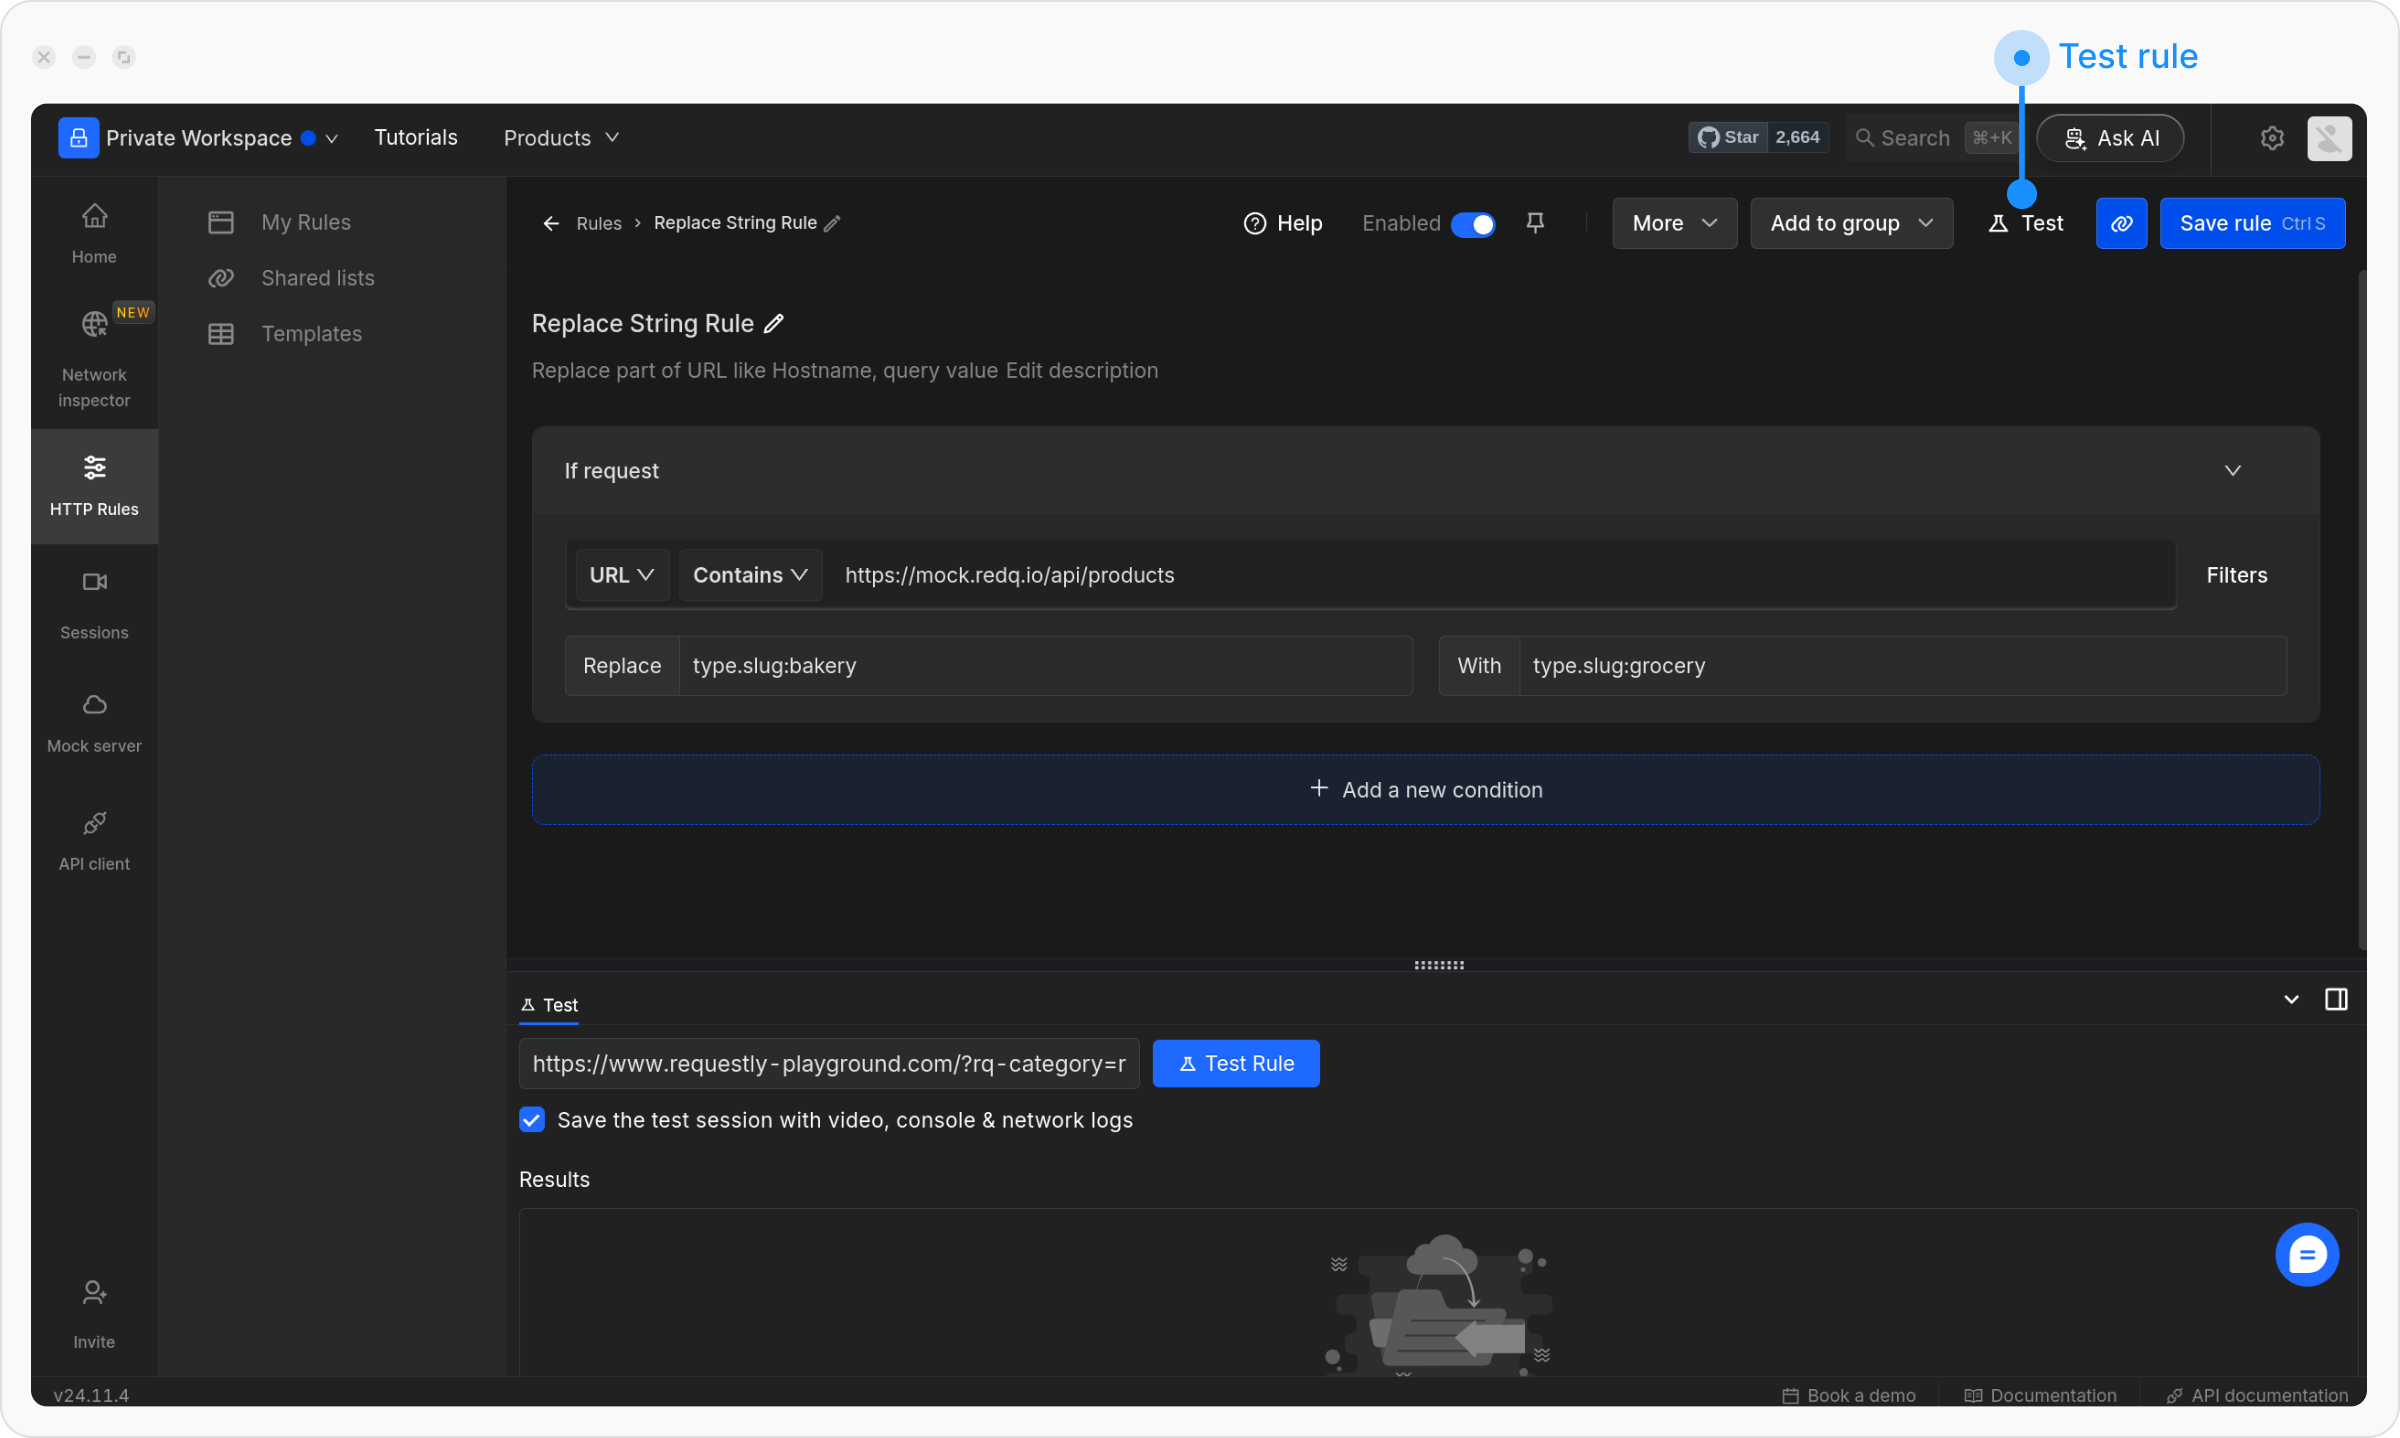2400x1438 pixels.
Task: Uncheck Save the test session checkbox
Action: (x=532, y=1120)
